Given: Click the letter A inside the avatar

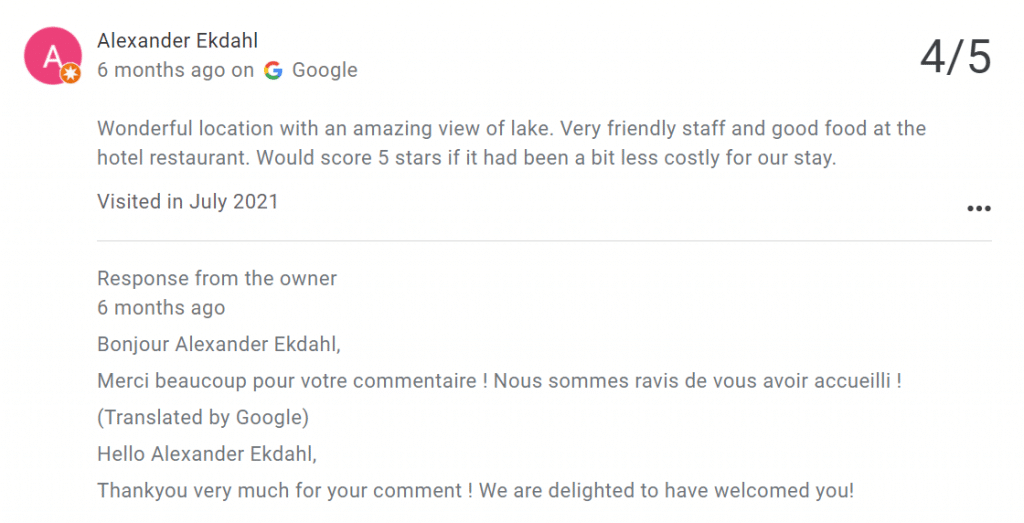Looking at the screenshot, I should pos(47,52).
